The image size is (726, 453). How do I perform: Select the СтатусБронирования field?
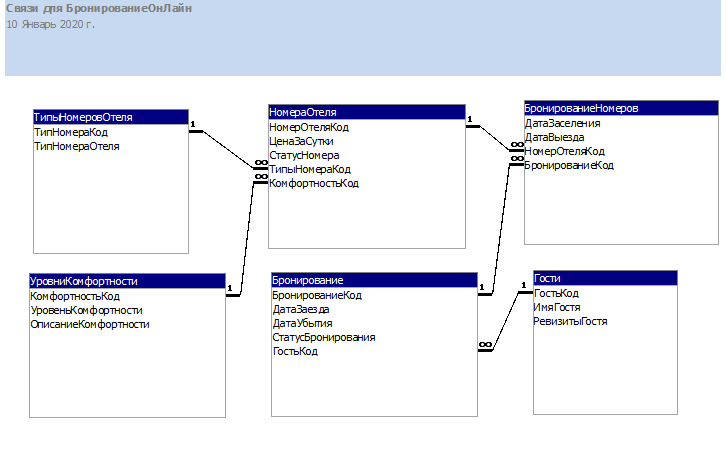click(324, 338)
